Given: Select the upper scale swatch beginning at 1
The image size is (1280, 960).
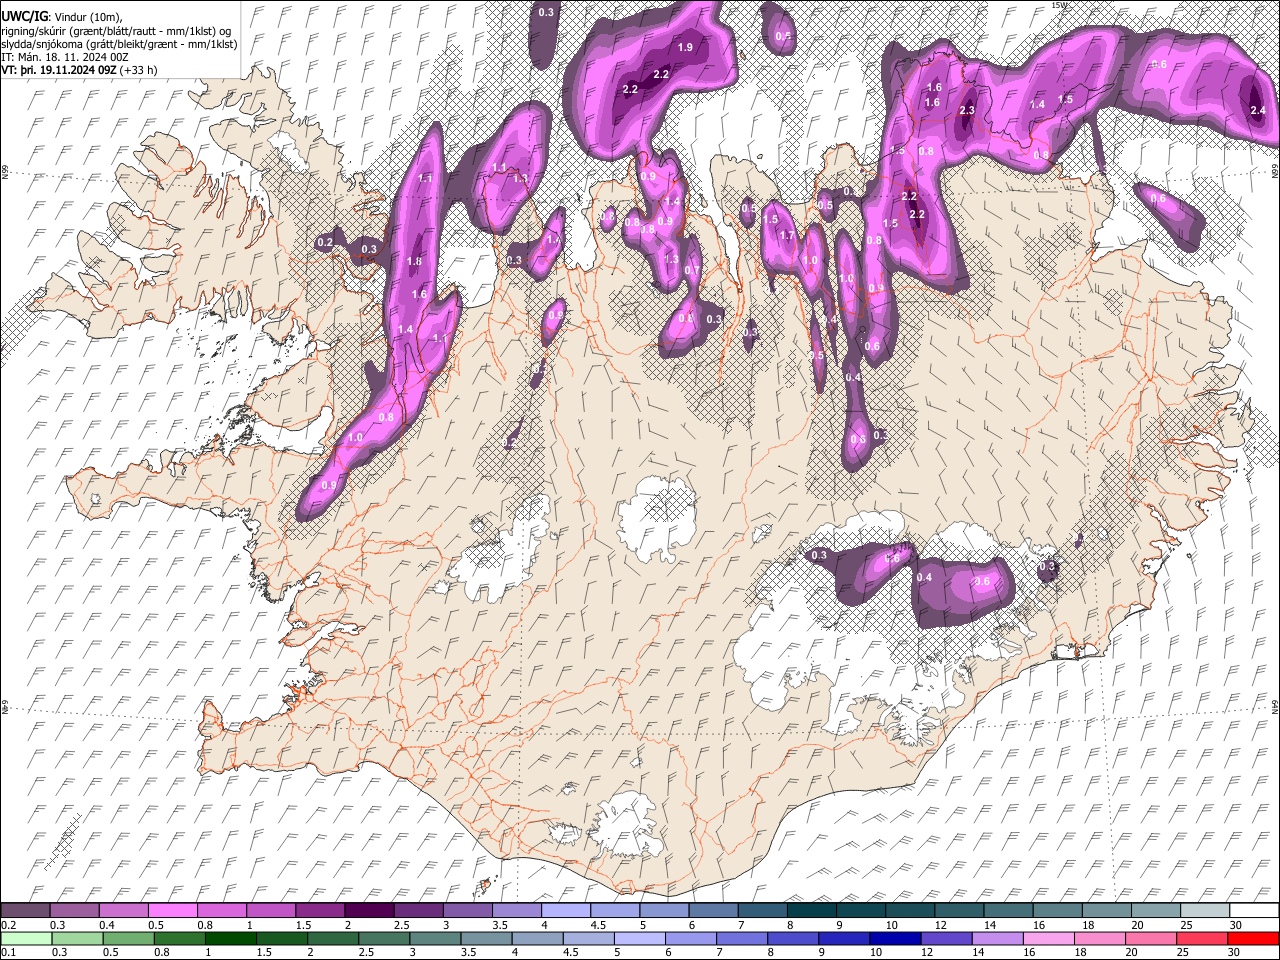Looking at the screenshot, I should coord(272,911).
